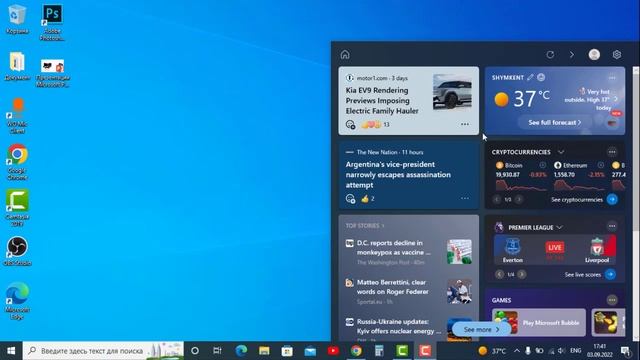
Task: Launch Camtasia from the desktop
Action: (17, 208)
